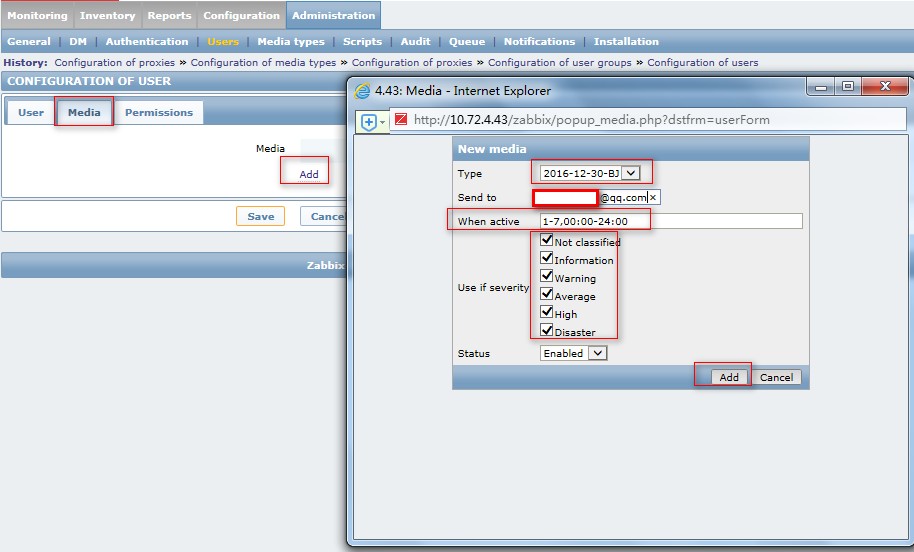
Task: Click the Zabbix favicon in address bar
Action: click(x=400, y=119)
